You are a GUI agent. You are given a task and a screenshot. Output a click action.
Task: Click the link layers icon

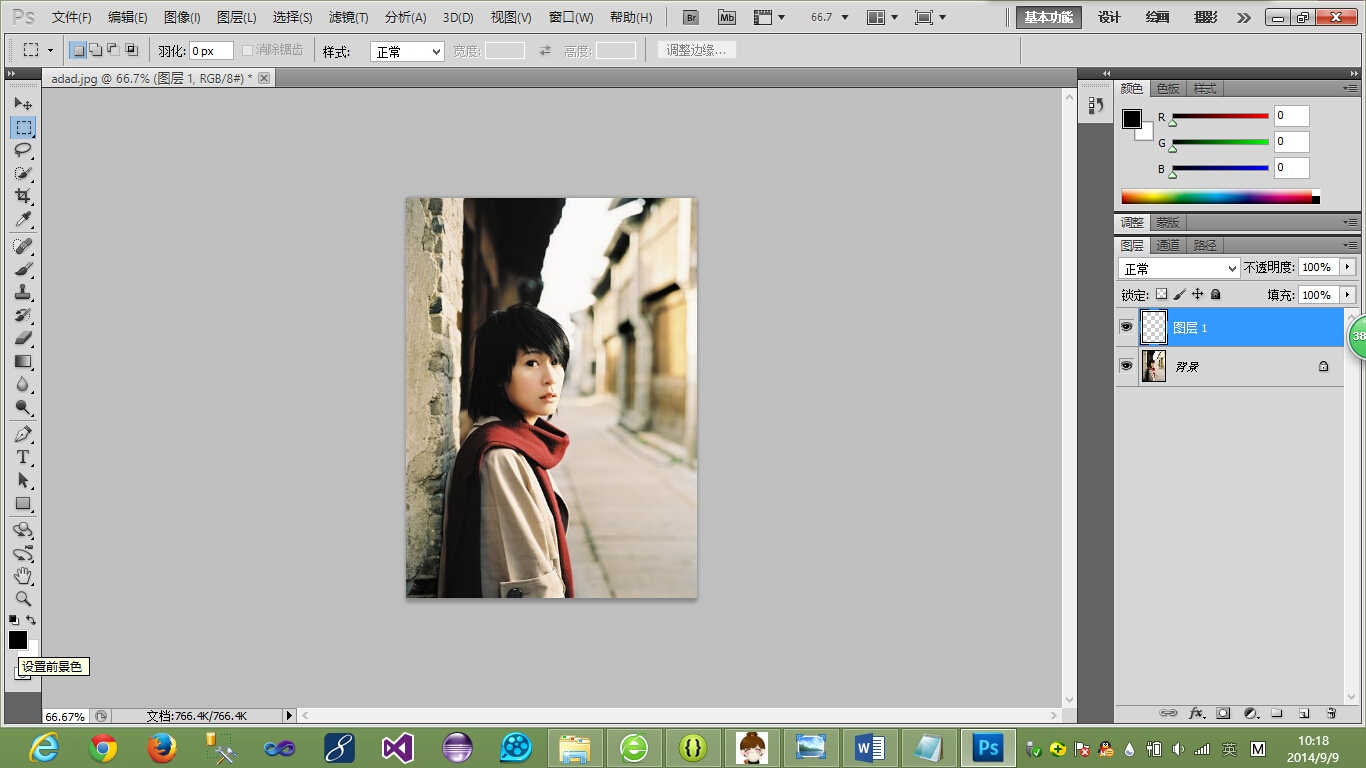coord(1168,713)
